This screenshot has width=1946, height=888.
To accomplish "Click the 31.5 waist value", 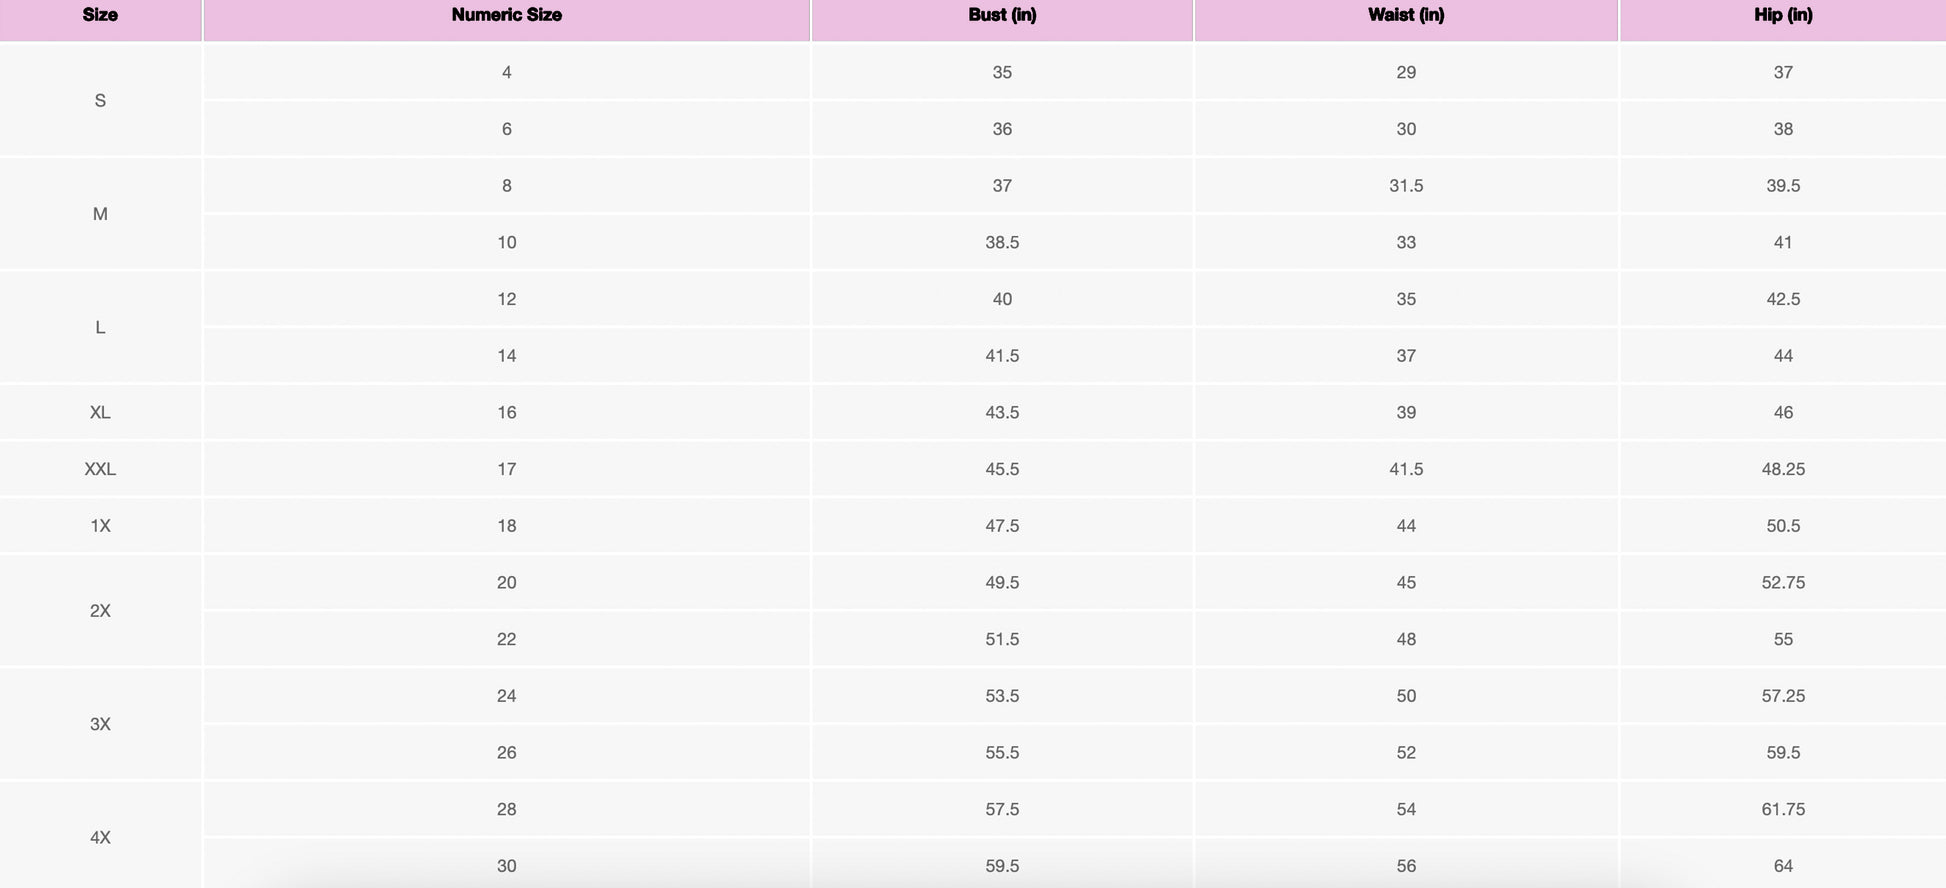I will tap(1406, 186).
